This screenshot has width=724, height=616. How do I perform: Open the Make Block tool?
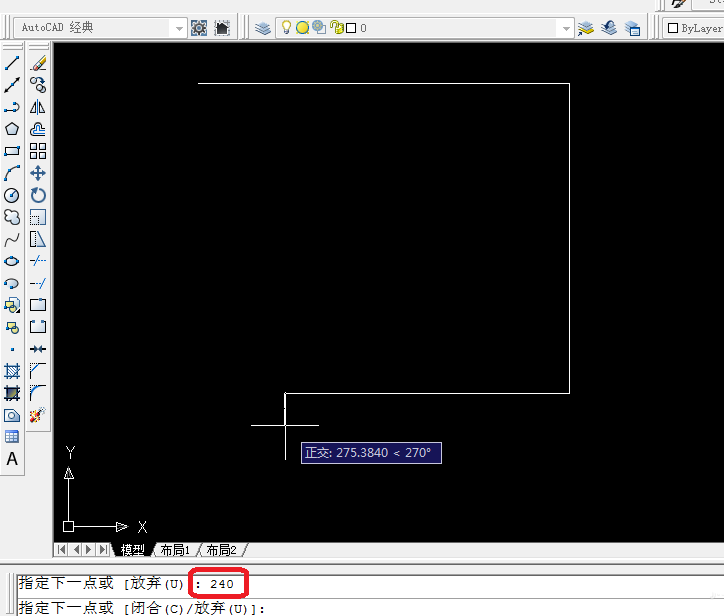point(12,327)
